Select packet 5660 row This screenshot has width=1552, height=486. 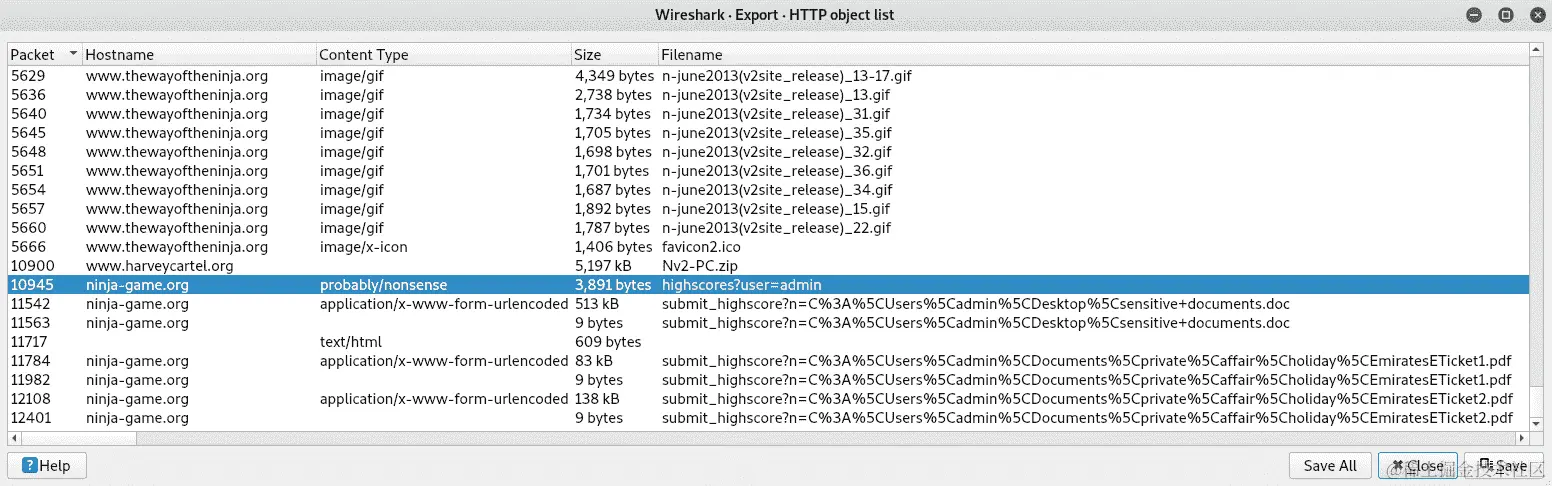(769, 228)
